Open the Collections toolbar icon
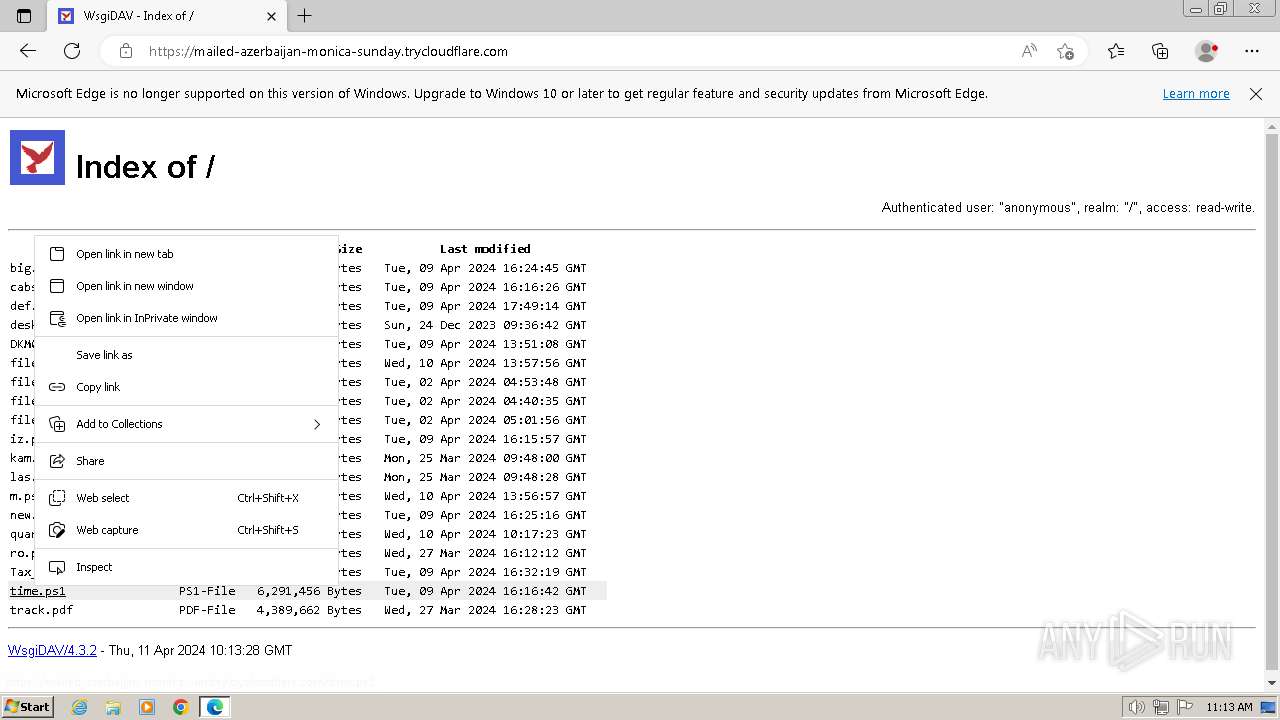 click(x=1160, y=51)
